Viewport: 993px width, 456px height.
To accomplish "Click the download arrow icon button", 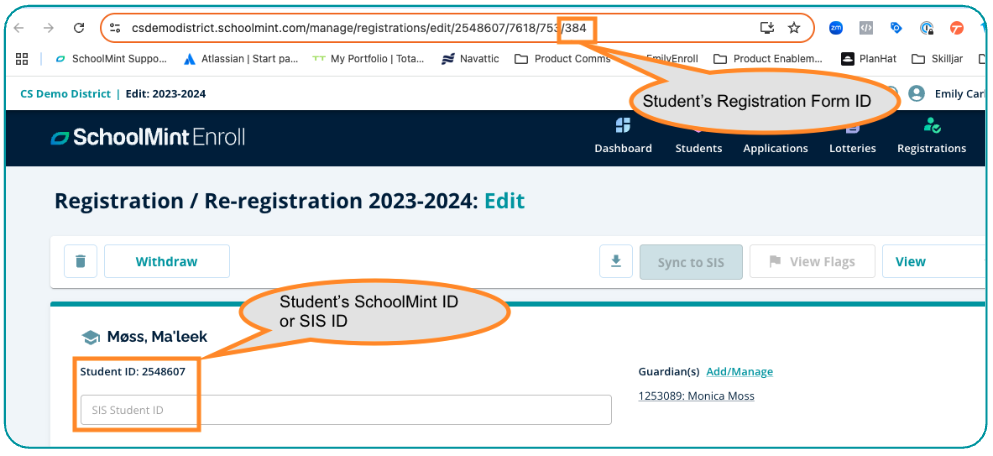I will click(x=616, y=261).
